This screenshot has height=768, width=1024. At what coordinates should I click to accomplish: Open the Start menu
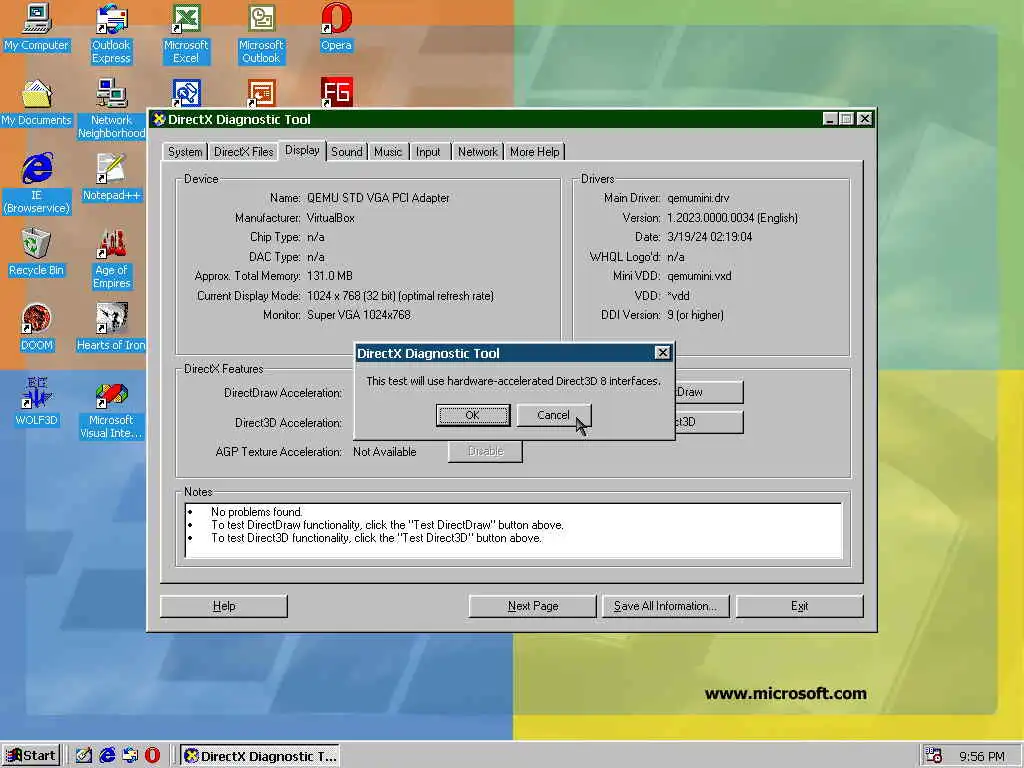31,756
